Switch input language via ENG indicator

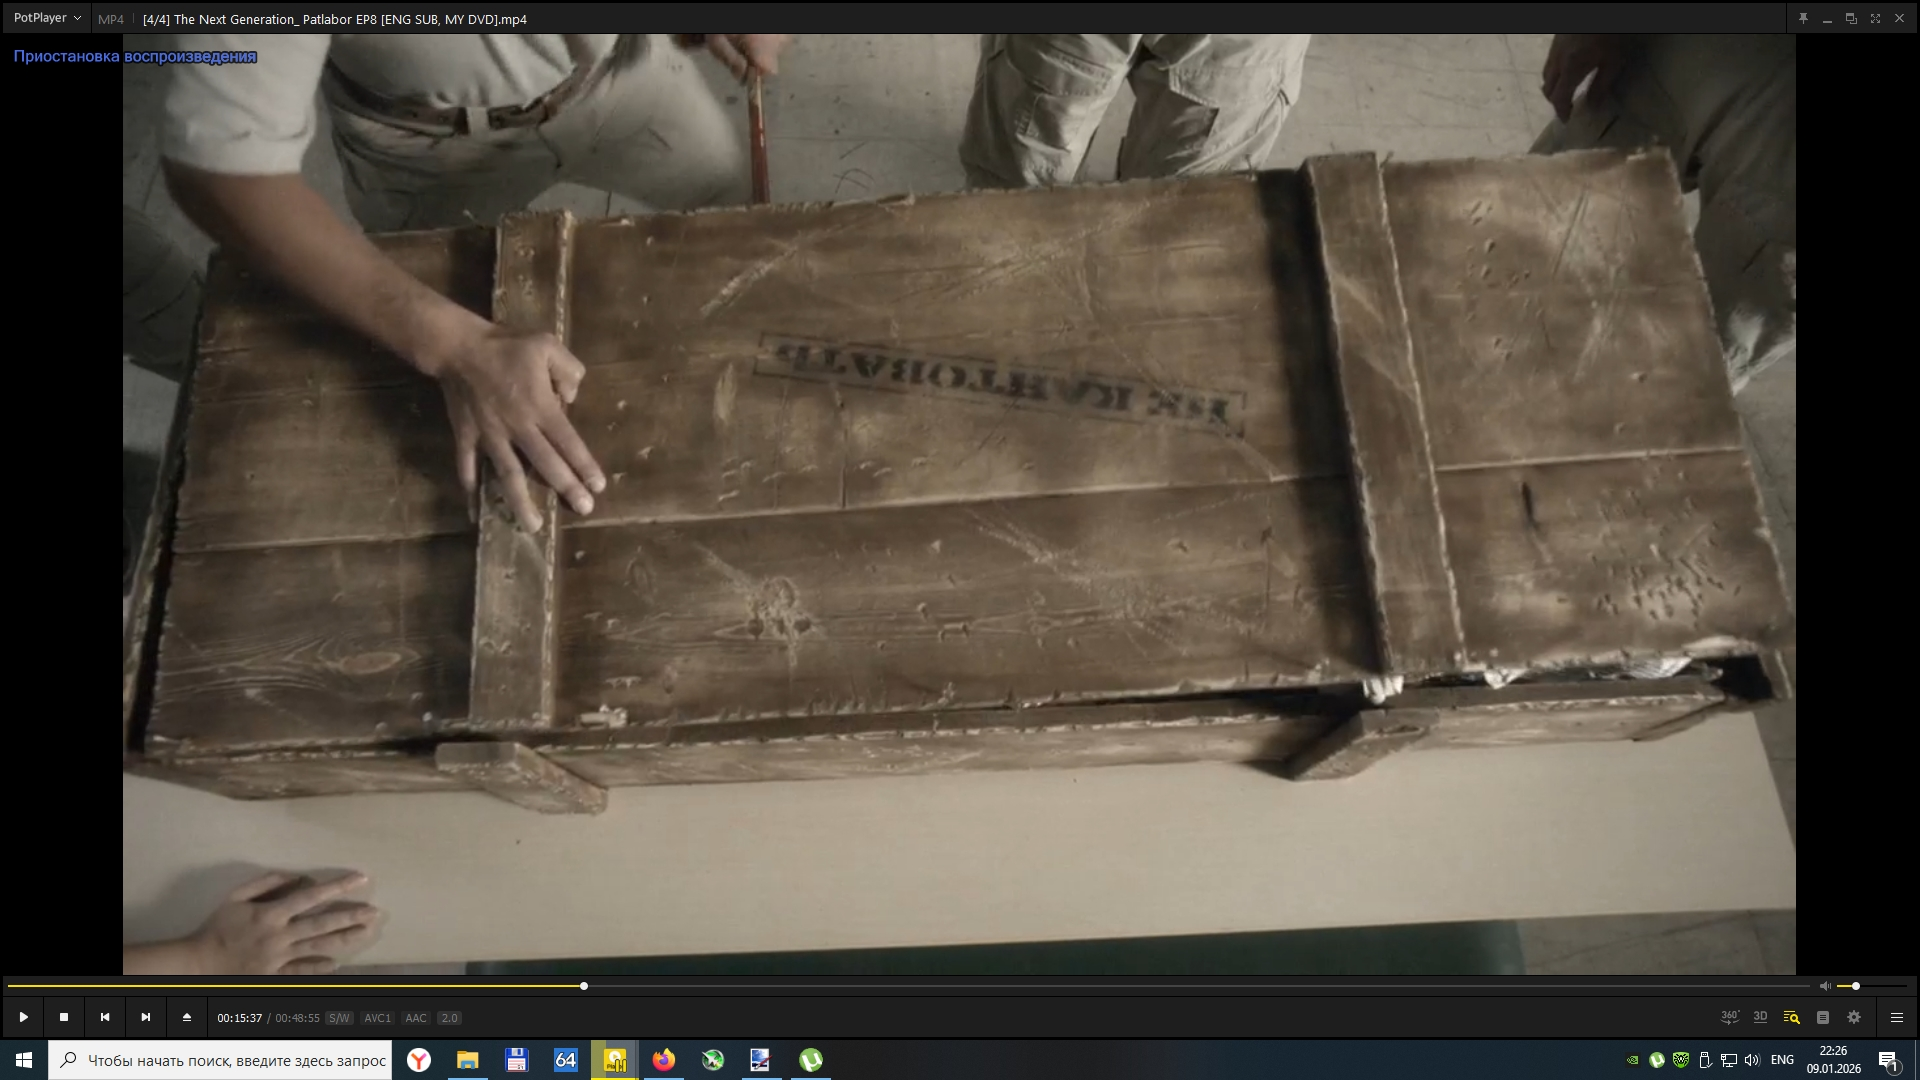1782,1060
